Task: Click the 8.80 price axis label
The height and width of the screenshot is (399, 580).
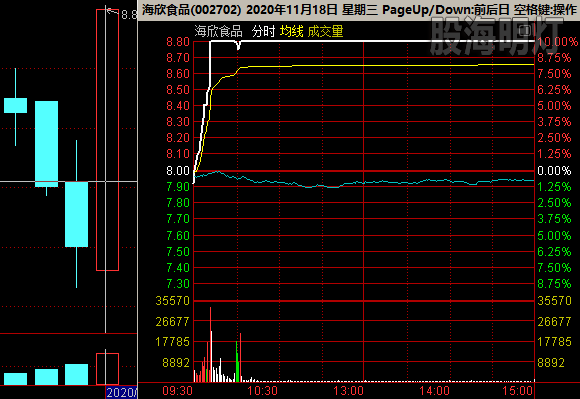Action: [178, 42]
